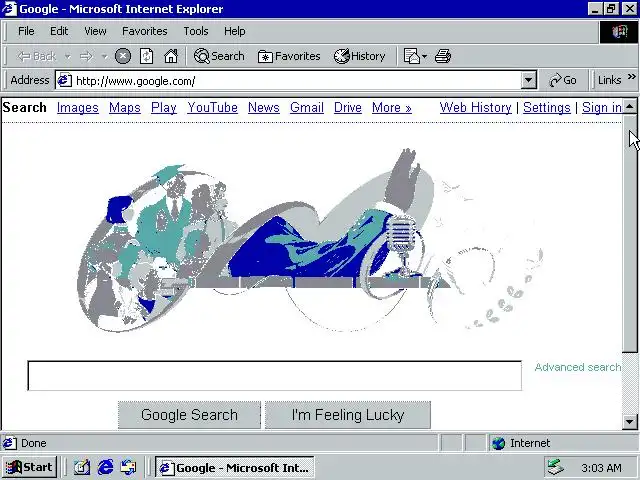
Task: Click the Internet Explorer title bar icon
Action: [9, 9]
